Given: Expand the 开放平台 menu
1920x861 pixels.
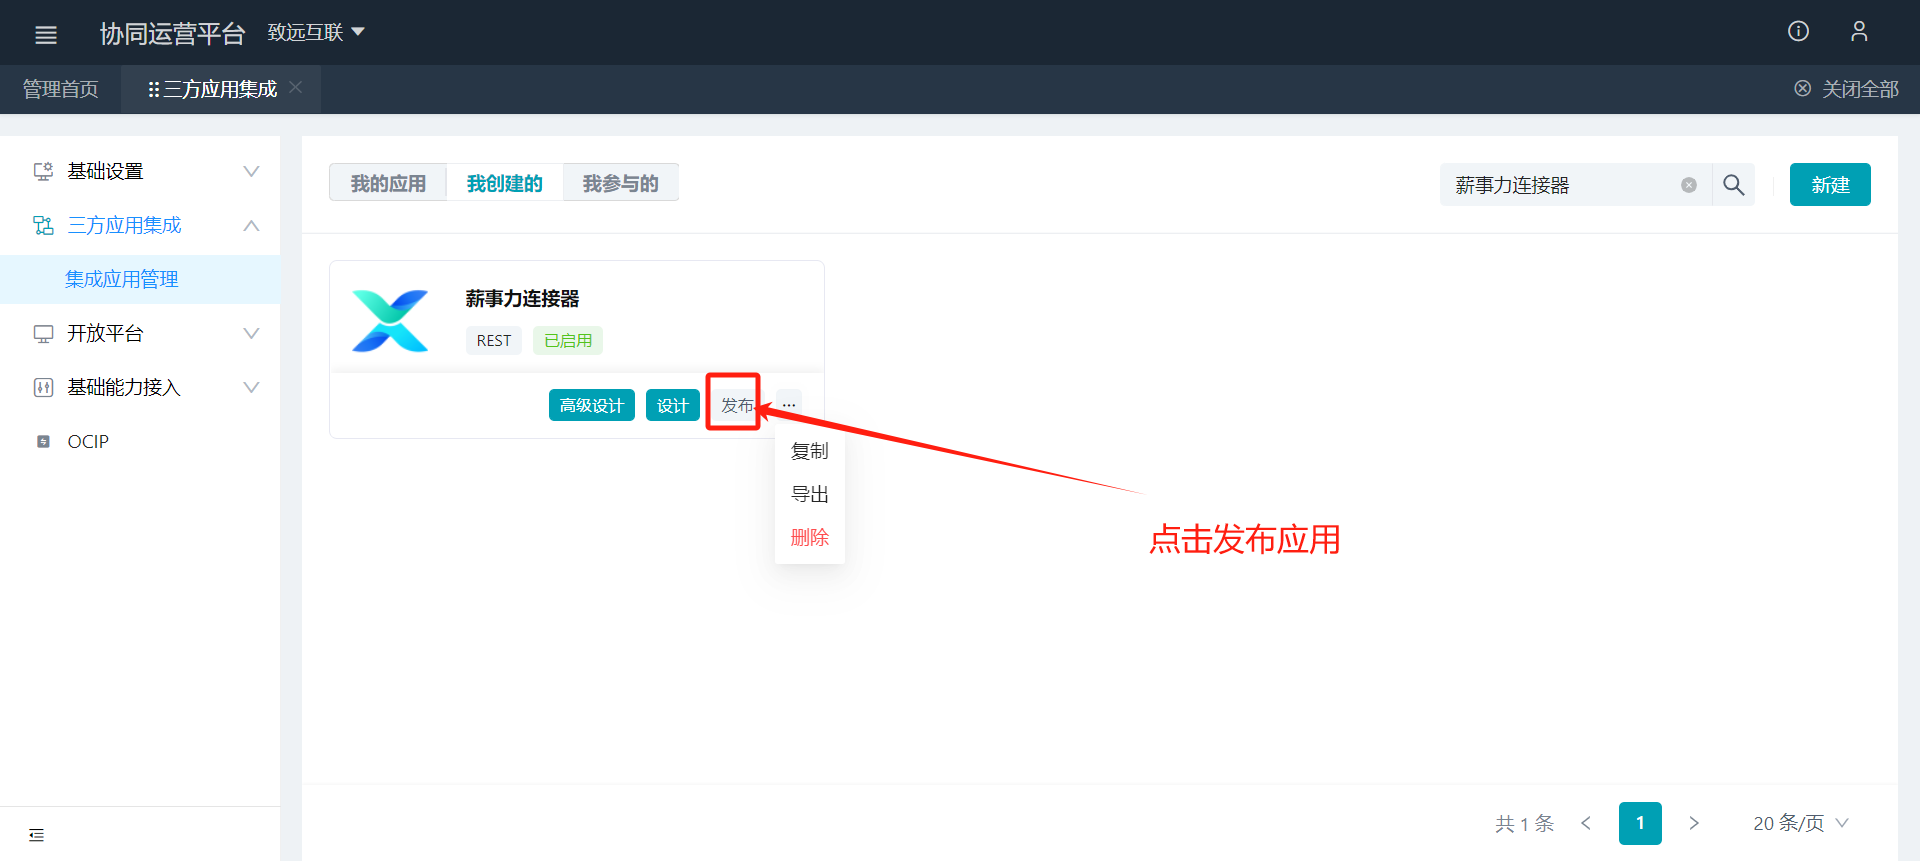Looking at the screenshot, I should coord(140,333).
